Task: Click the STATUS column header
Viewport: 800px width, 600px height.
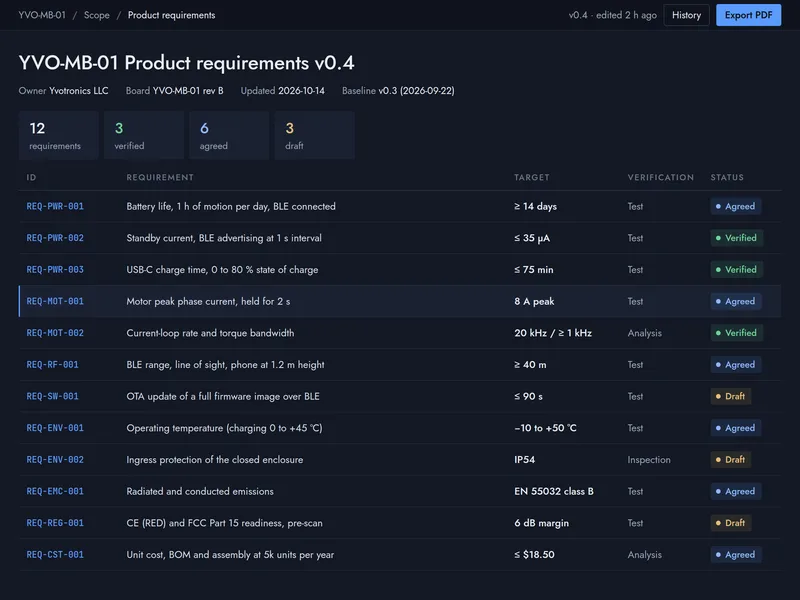Action: [727, 178]
